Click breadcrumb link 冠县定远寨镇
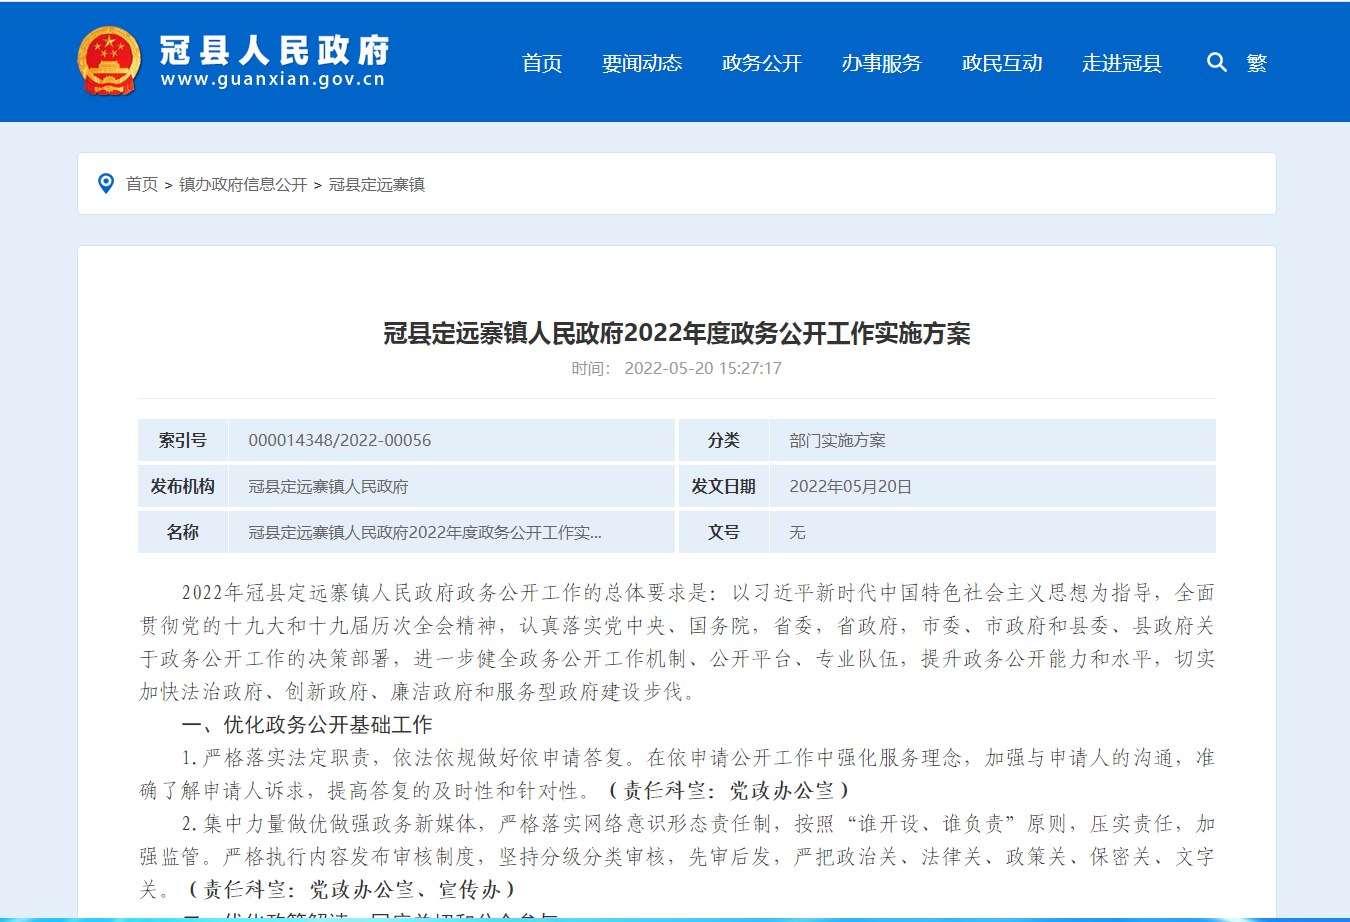Image resolution: width=1350 pixels, height=922 pixels. point(377,184)
